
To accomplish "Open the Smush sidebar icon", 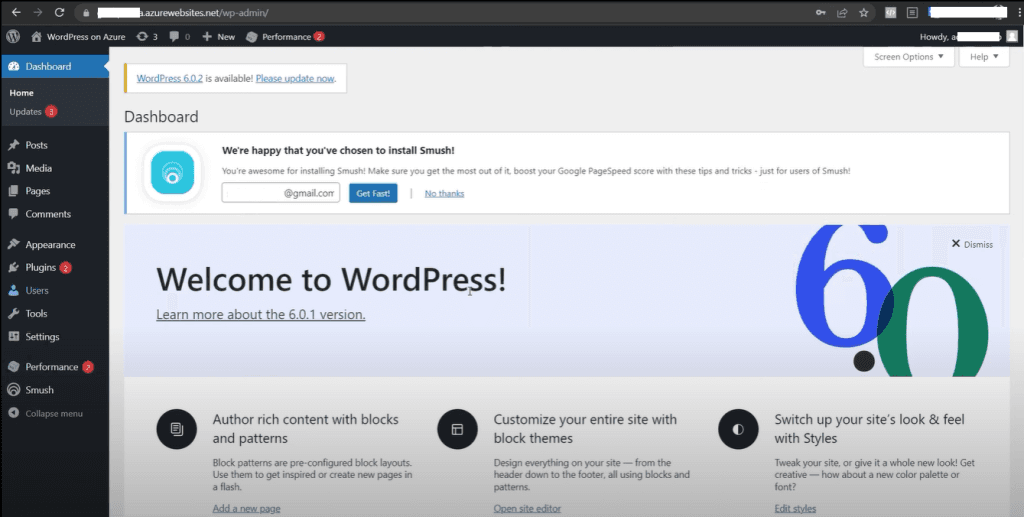I will point(14,390).
